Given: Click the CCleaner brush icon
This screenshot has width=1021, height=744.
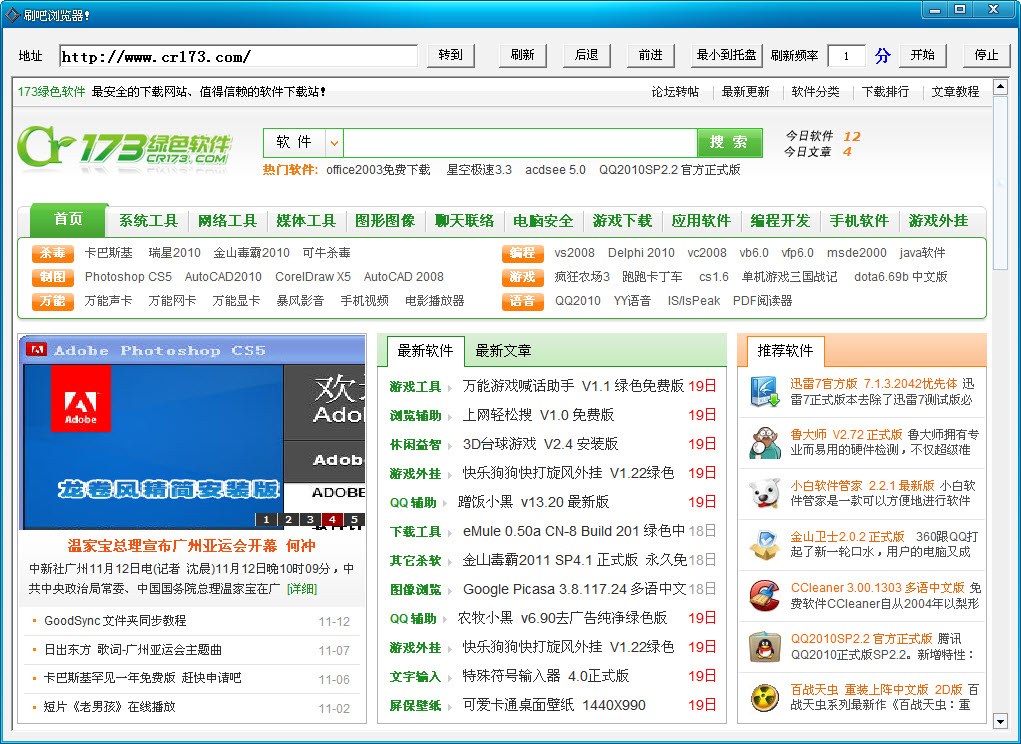Looking at the screenshot, I should pyautogui.click(x=764, y=596).
